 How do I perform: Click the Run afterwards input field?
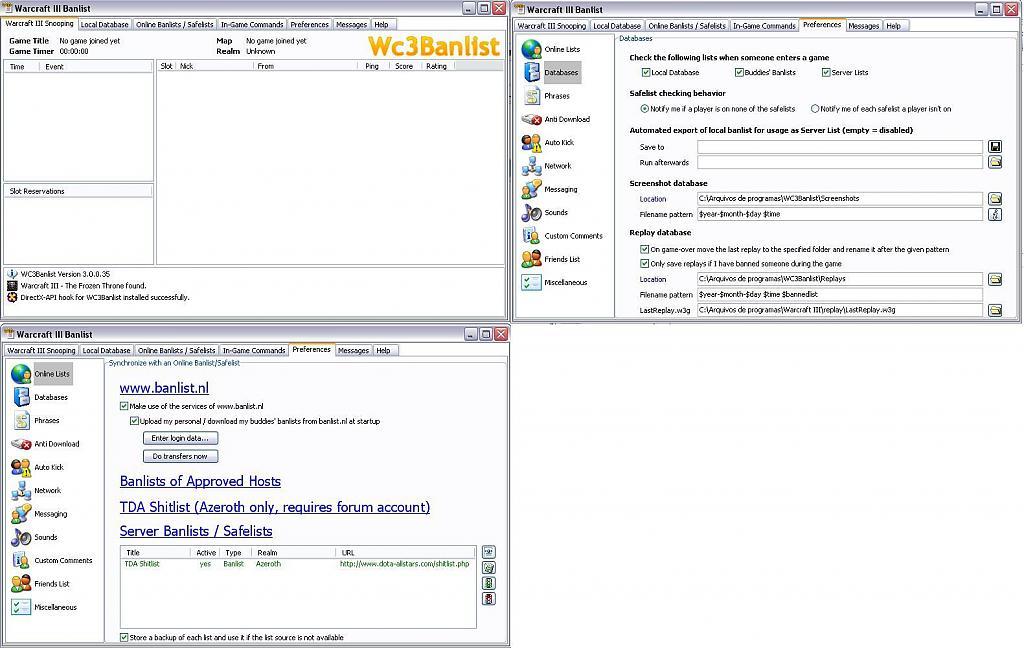(x=840, y=162)
